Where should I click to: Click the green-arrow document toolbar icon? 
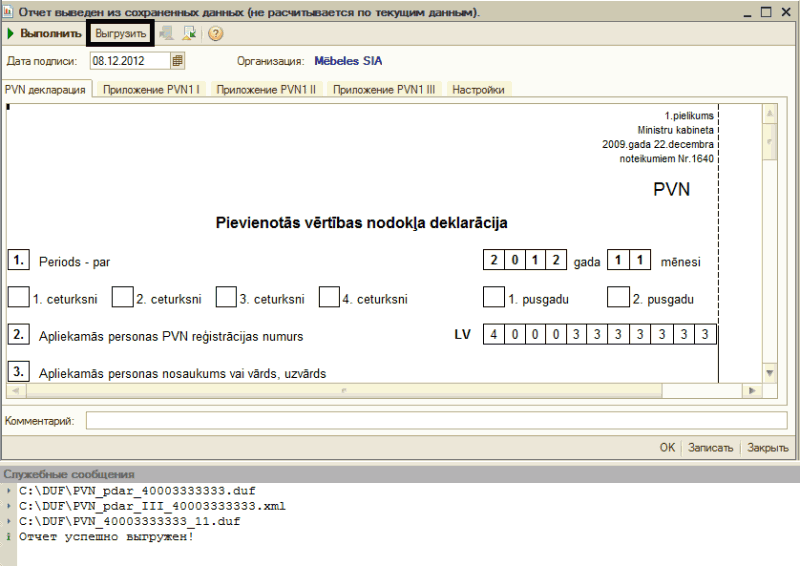pos(189,33)
